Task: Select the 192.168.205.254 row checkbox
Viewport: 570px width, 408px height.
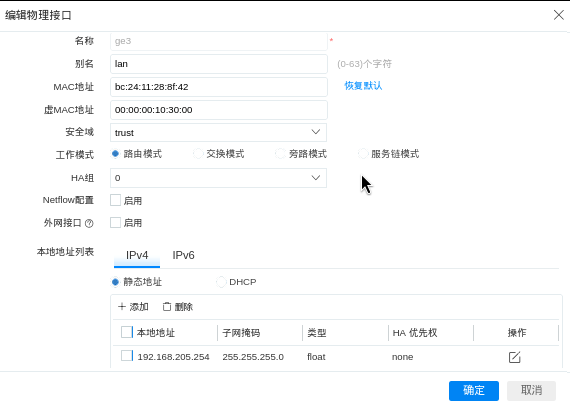Action: coord(127,356)
